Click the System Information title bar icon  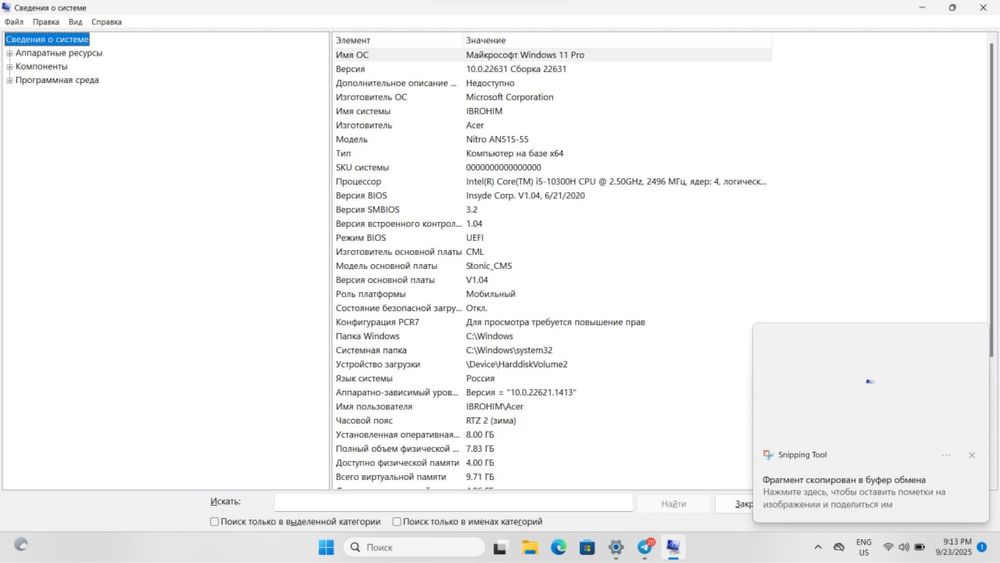coord(6,7)
